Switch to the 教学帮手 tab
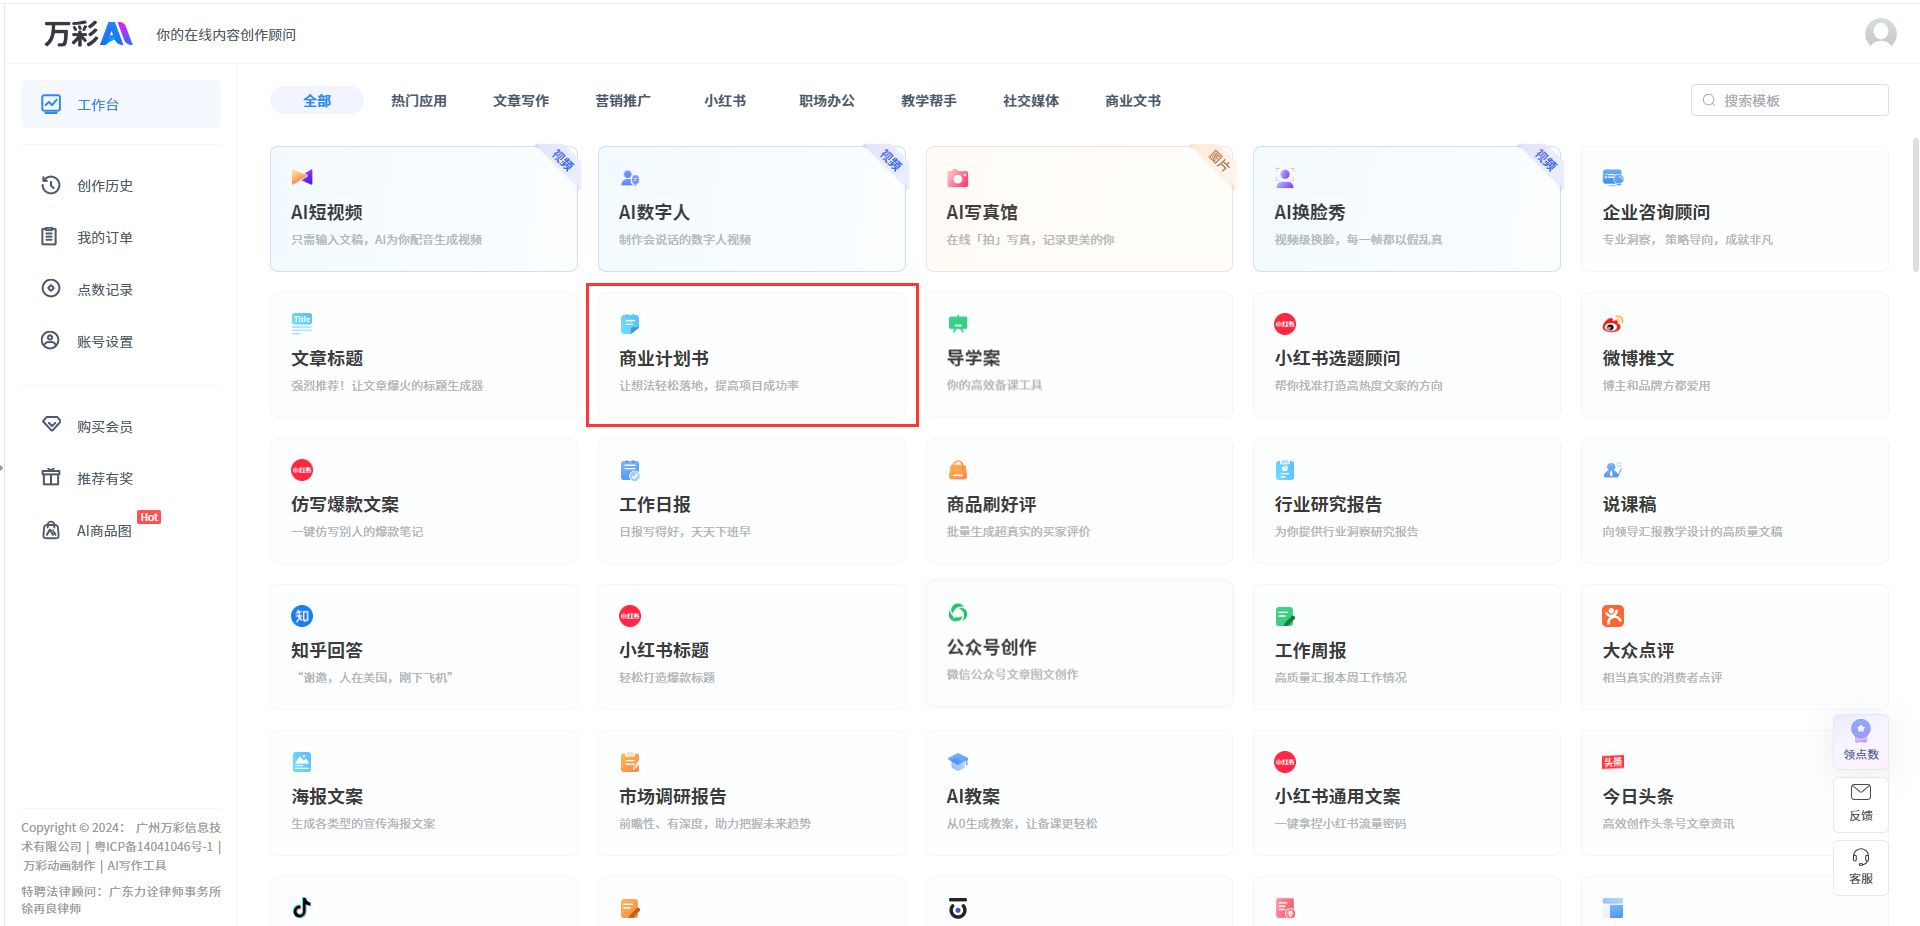The height and width of the screenshot is (926, 1920). pos(929,101)
